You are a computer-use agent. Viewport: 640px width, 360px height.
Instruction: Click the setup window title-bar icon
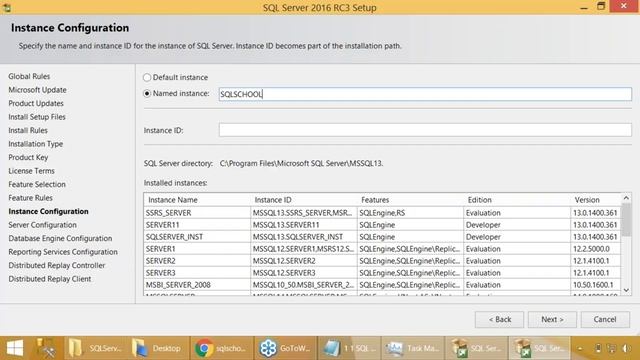click(7, 7)
